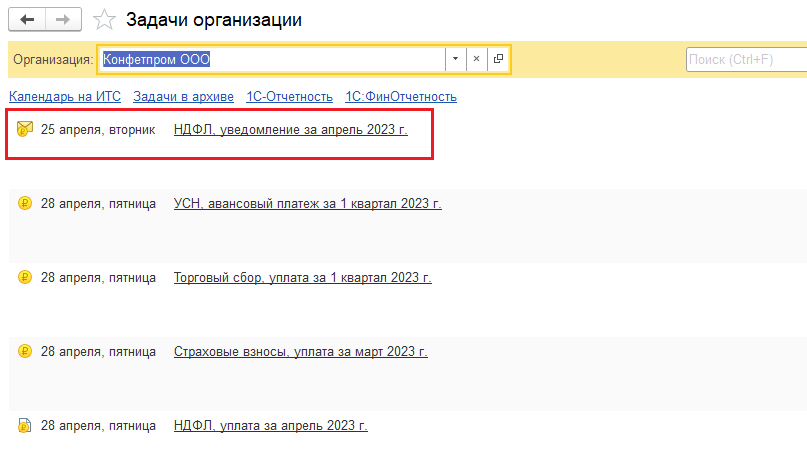Click the ruble coin icon for Страховые взносы
Viewport: 807px width, 464px height.
point(25,351)
